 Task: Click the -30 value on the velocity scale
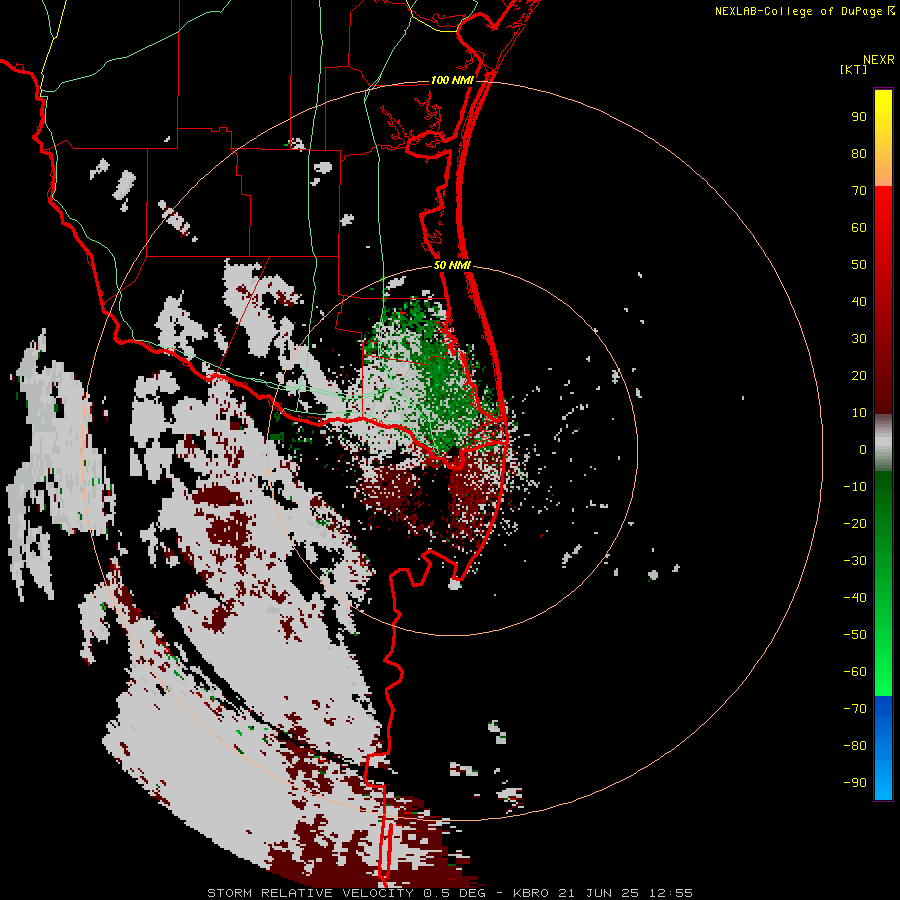click(x=855, y=561)
